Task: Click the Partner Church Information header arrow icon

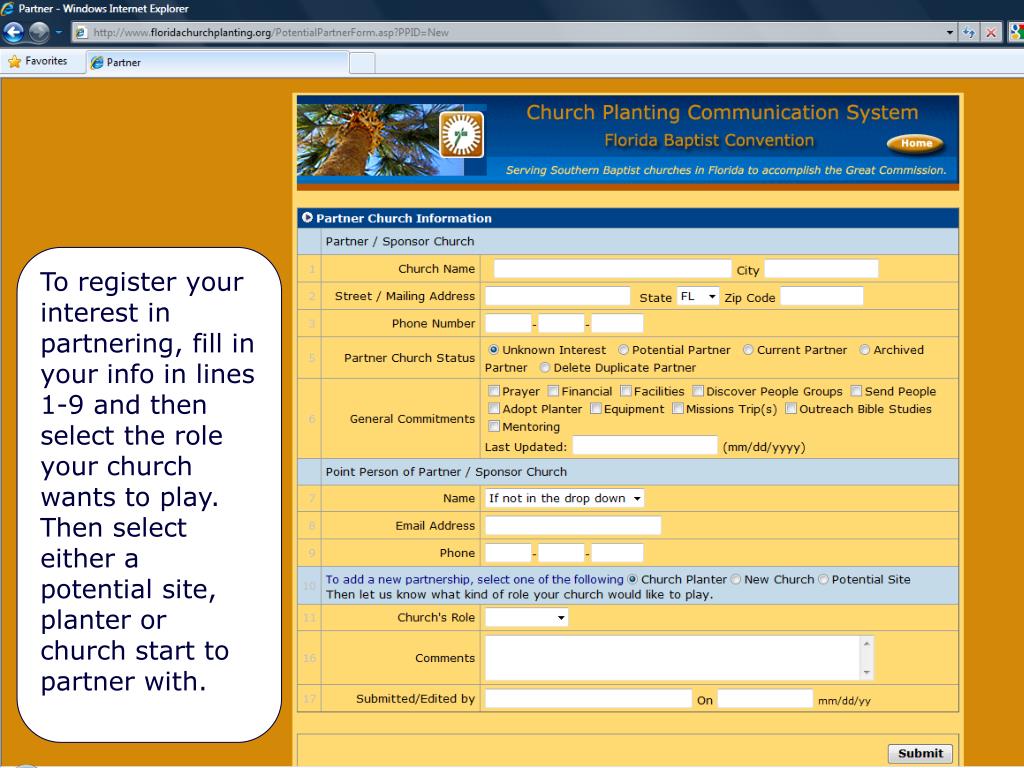Action: 307,217
